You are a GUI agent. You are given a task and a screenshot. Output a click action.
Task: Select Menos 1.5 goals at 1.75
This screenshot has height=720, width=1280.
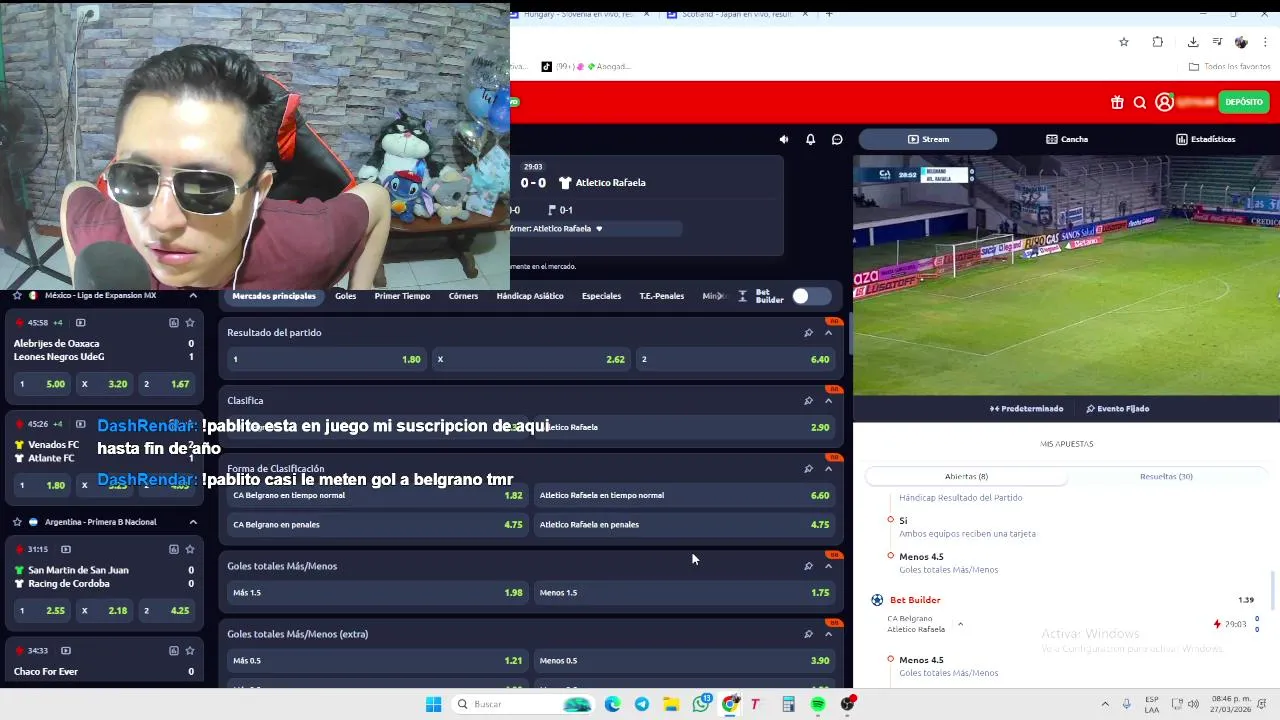(x=684, y=593)
